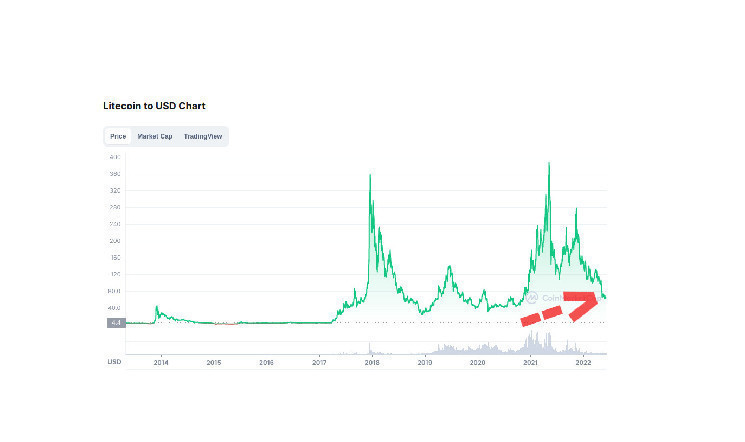Select 2020 on the timeline axis
This screenshot has width=745, height=442.
[477, 362]
